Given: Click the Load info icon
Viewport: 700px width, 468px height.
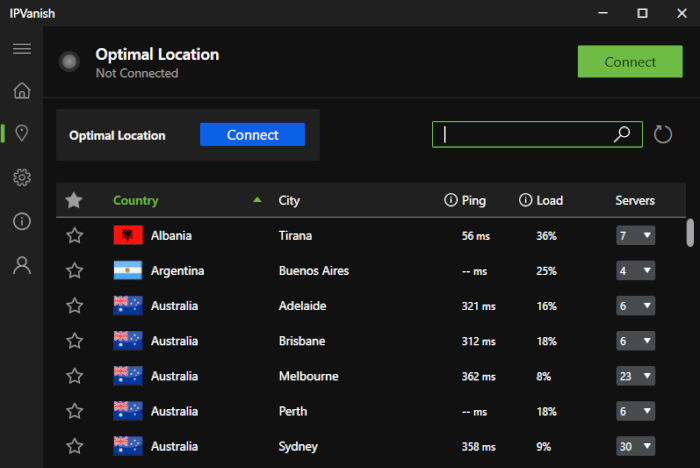Looking at the screenshot, I should click(525, 200).
